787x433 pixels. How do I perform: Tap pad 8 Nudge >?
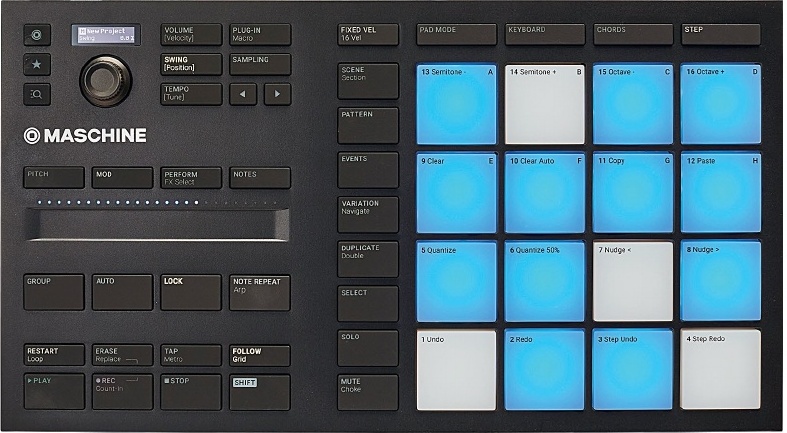[721, 281]
